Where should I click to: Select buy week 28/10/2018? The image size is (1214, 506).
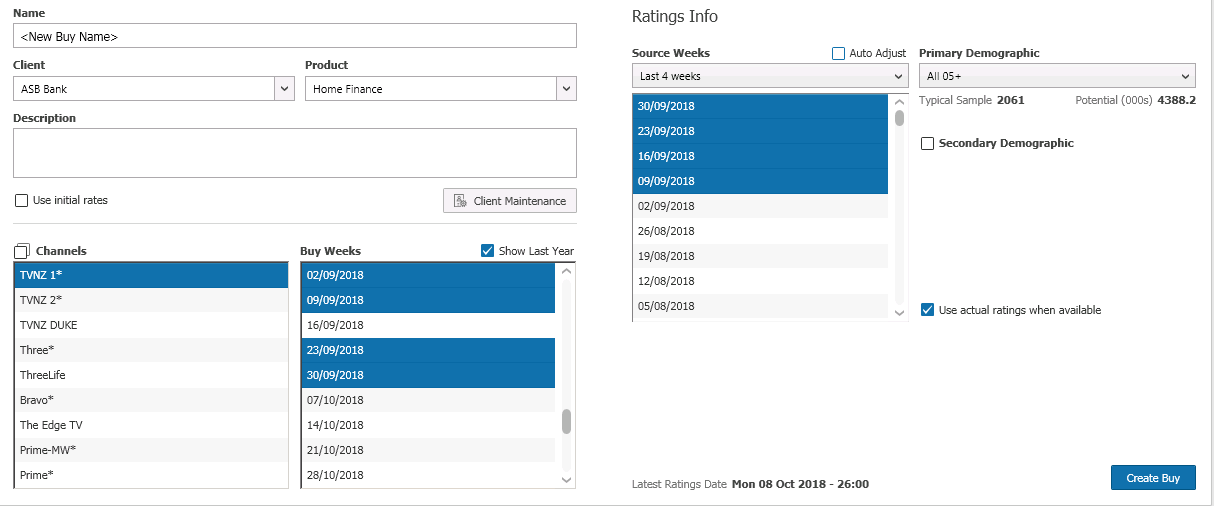(x=428, y=475)
